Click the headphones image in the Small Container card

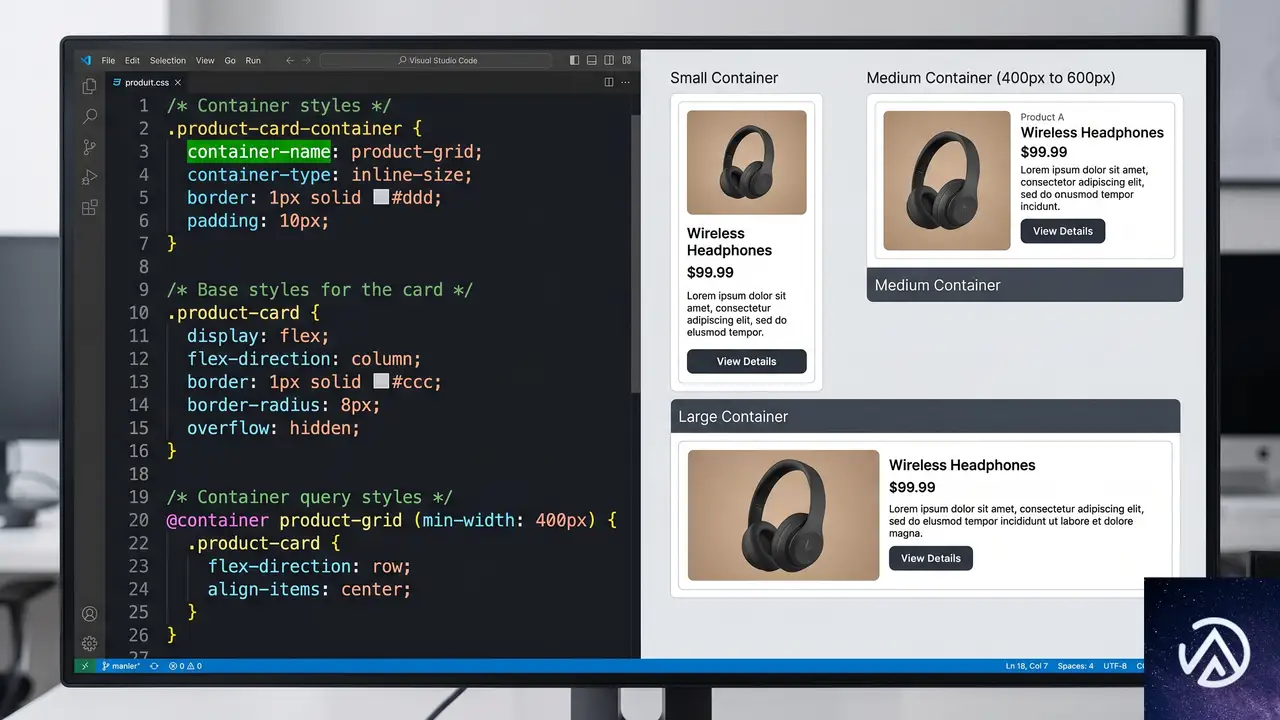click(x=746, y=162)
